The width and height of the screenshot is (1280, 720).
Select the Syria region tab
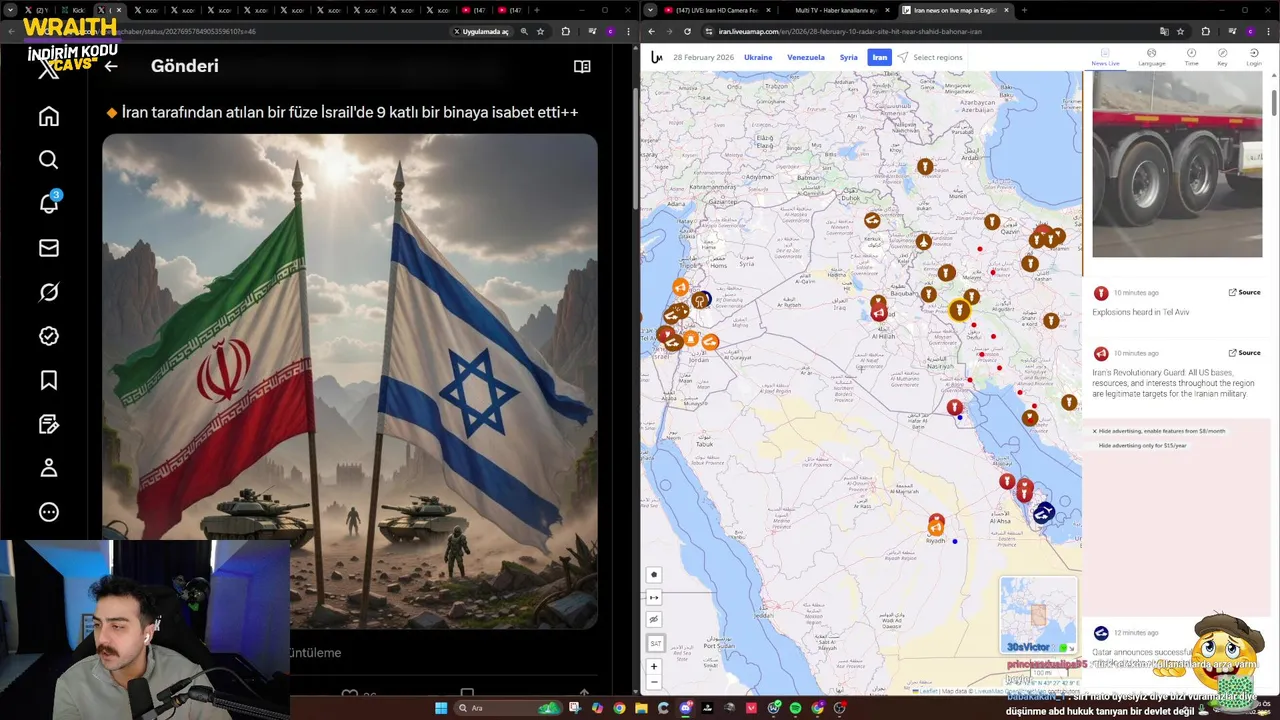pos(848,57)
